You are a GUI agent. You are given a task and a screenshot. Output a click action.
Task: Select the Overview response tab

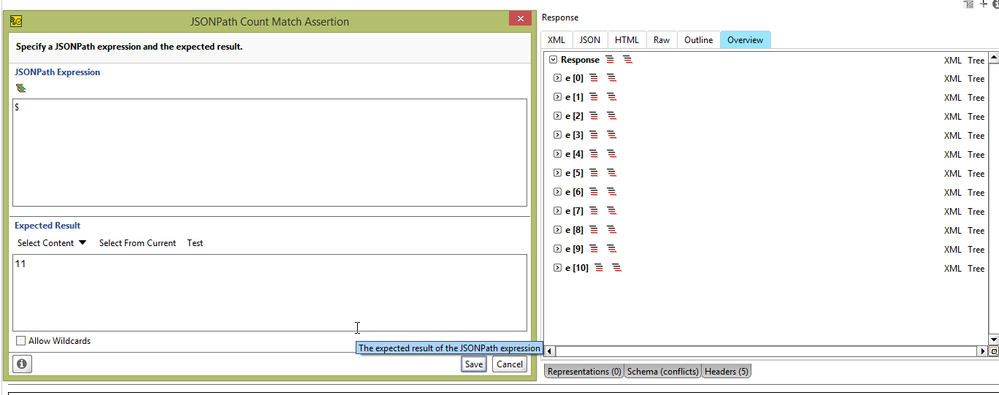click(x=745, y=40)
